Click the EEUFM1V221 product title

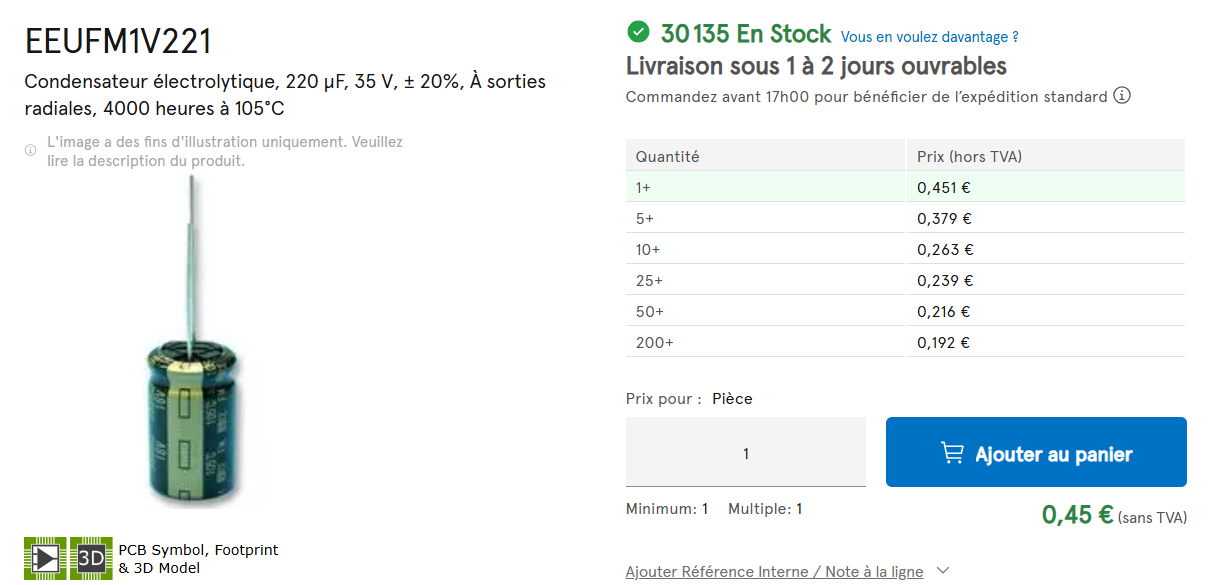[118, 42]
